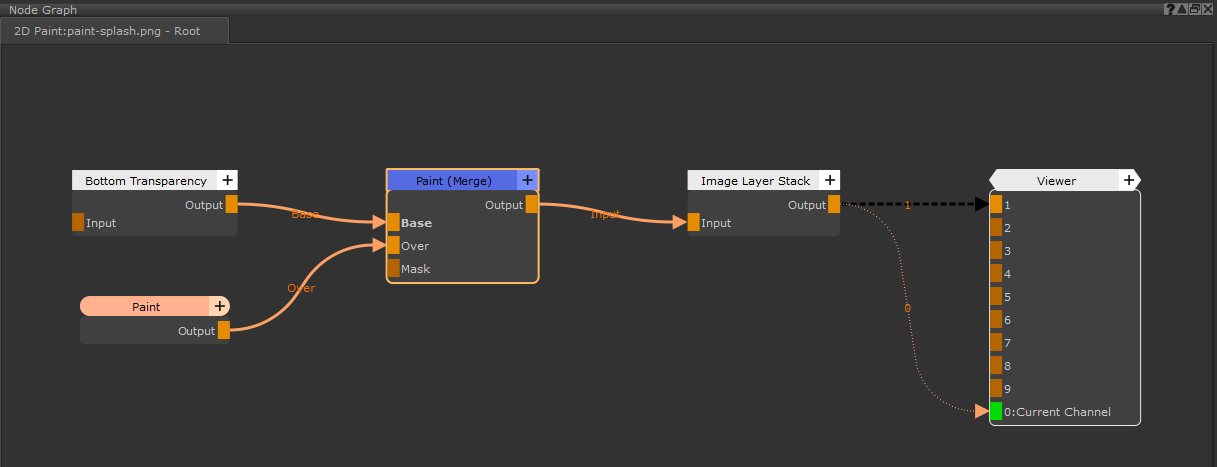This screenshot has height=467, width=1217.
Task: Expand the Bottom Transparency node plus button
Action: point(227,181)
